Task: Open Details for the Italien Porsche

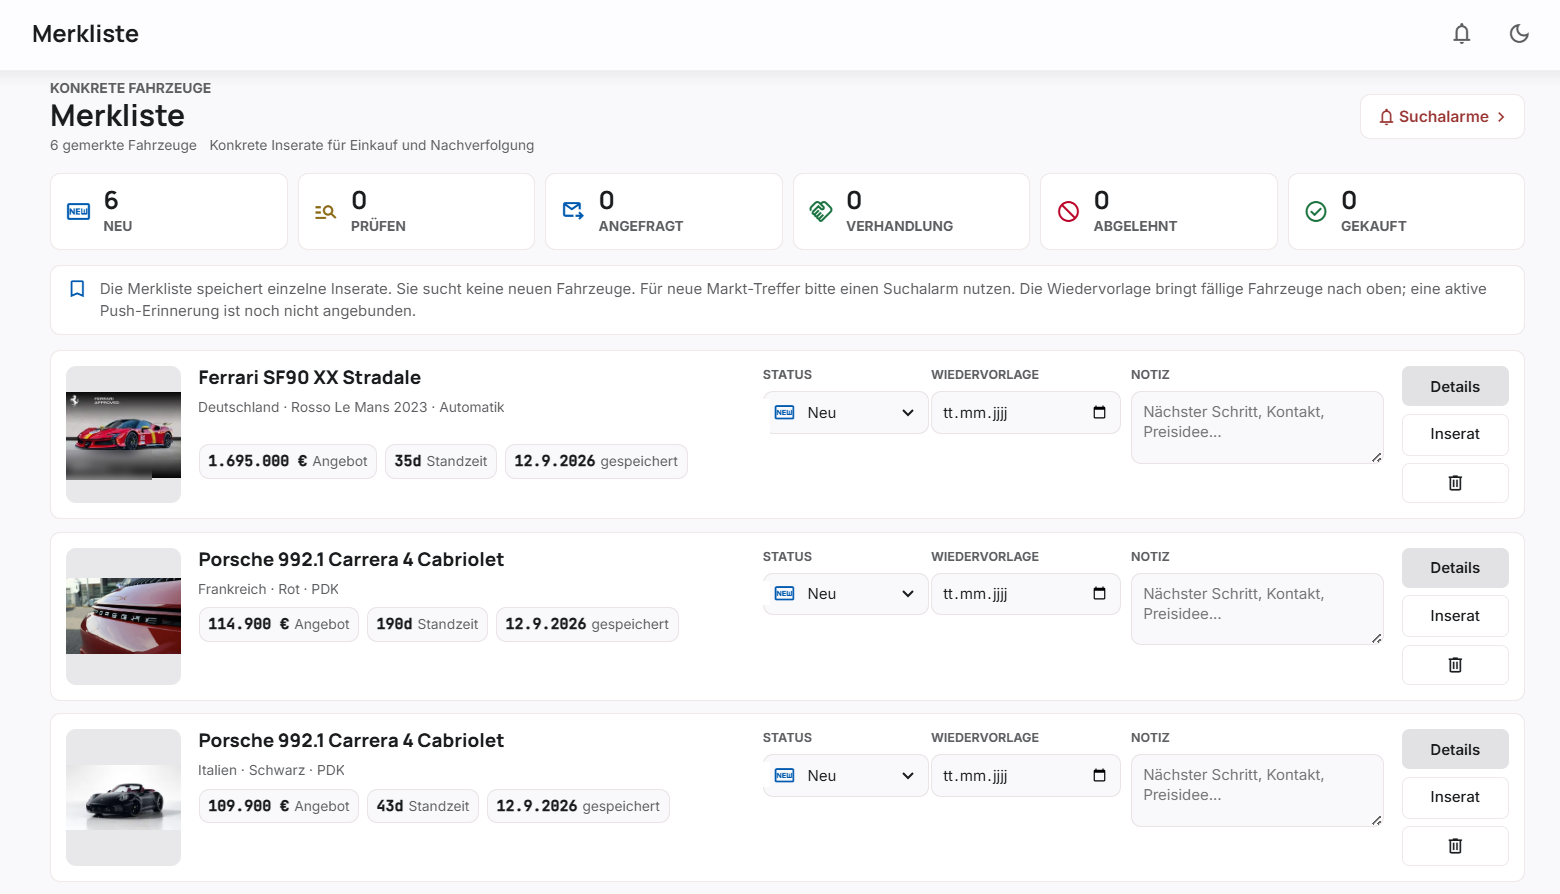Action: (x=1455, y=750)
